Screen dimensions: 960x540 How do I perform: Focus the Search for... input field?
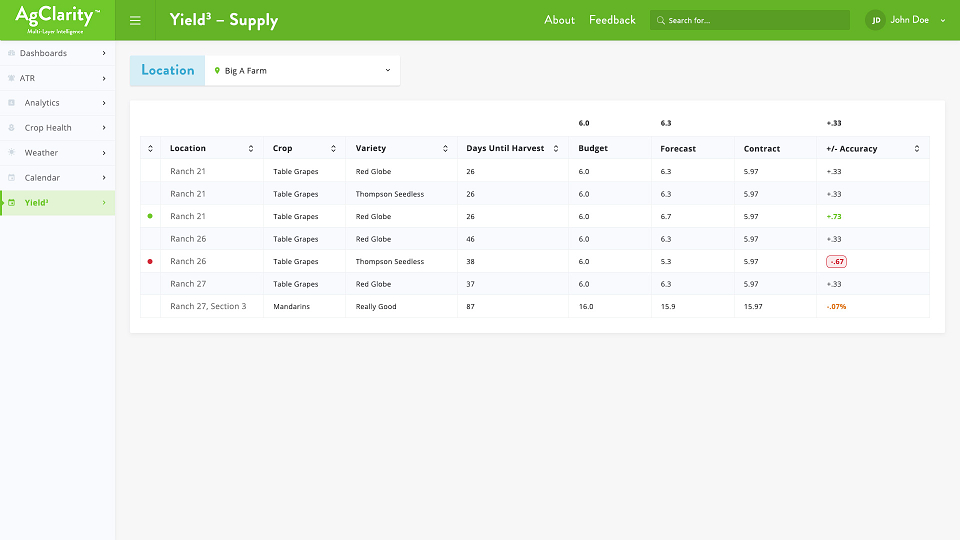(750, 20)
